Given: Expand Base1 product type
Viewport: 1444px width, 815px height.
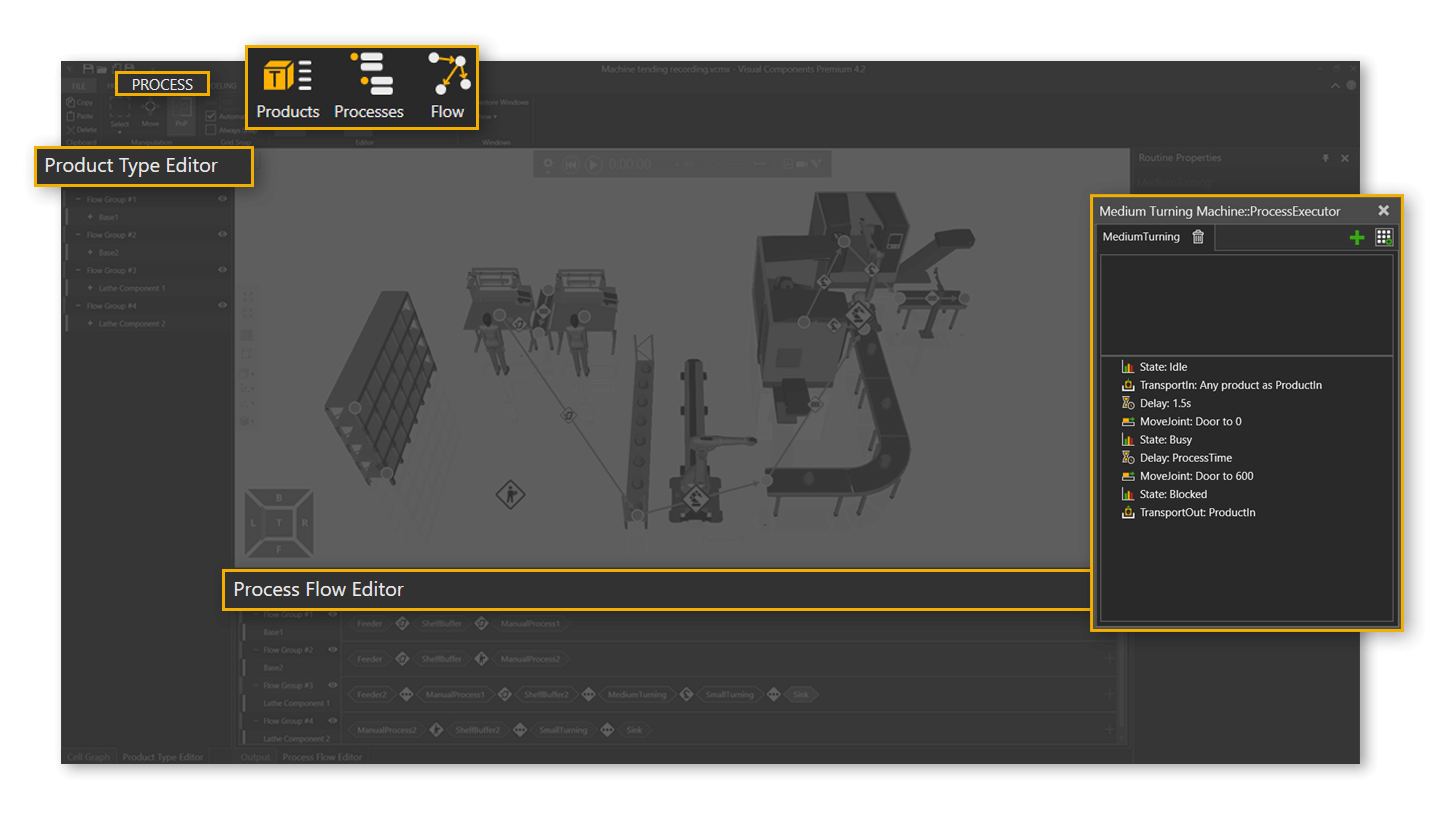Looking at the screenshot, I should pos(90,217).
